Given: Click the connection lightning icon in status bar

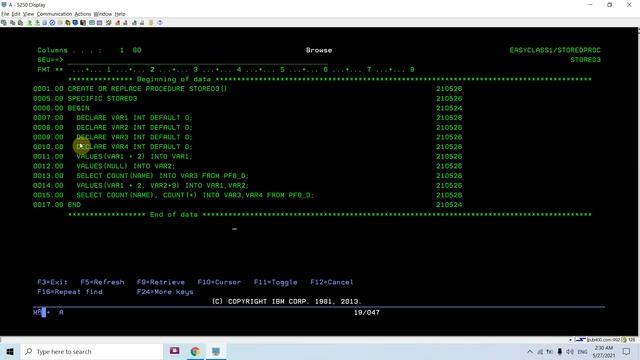Looking at the screenshot, I should click(580, 340).
